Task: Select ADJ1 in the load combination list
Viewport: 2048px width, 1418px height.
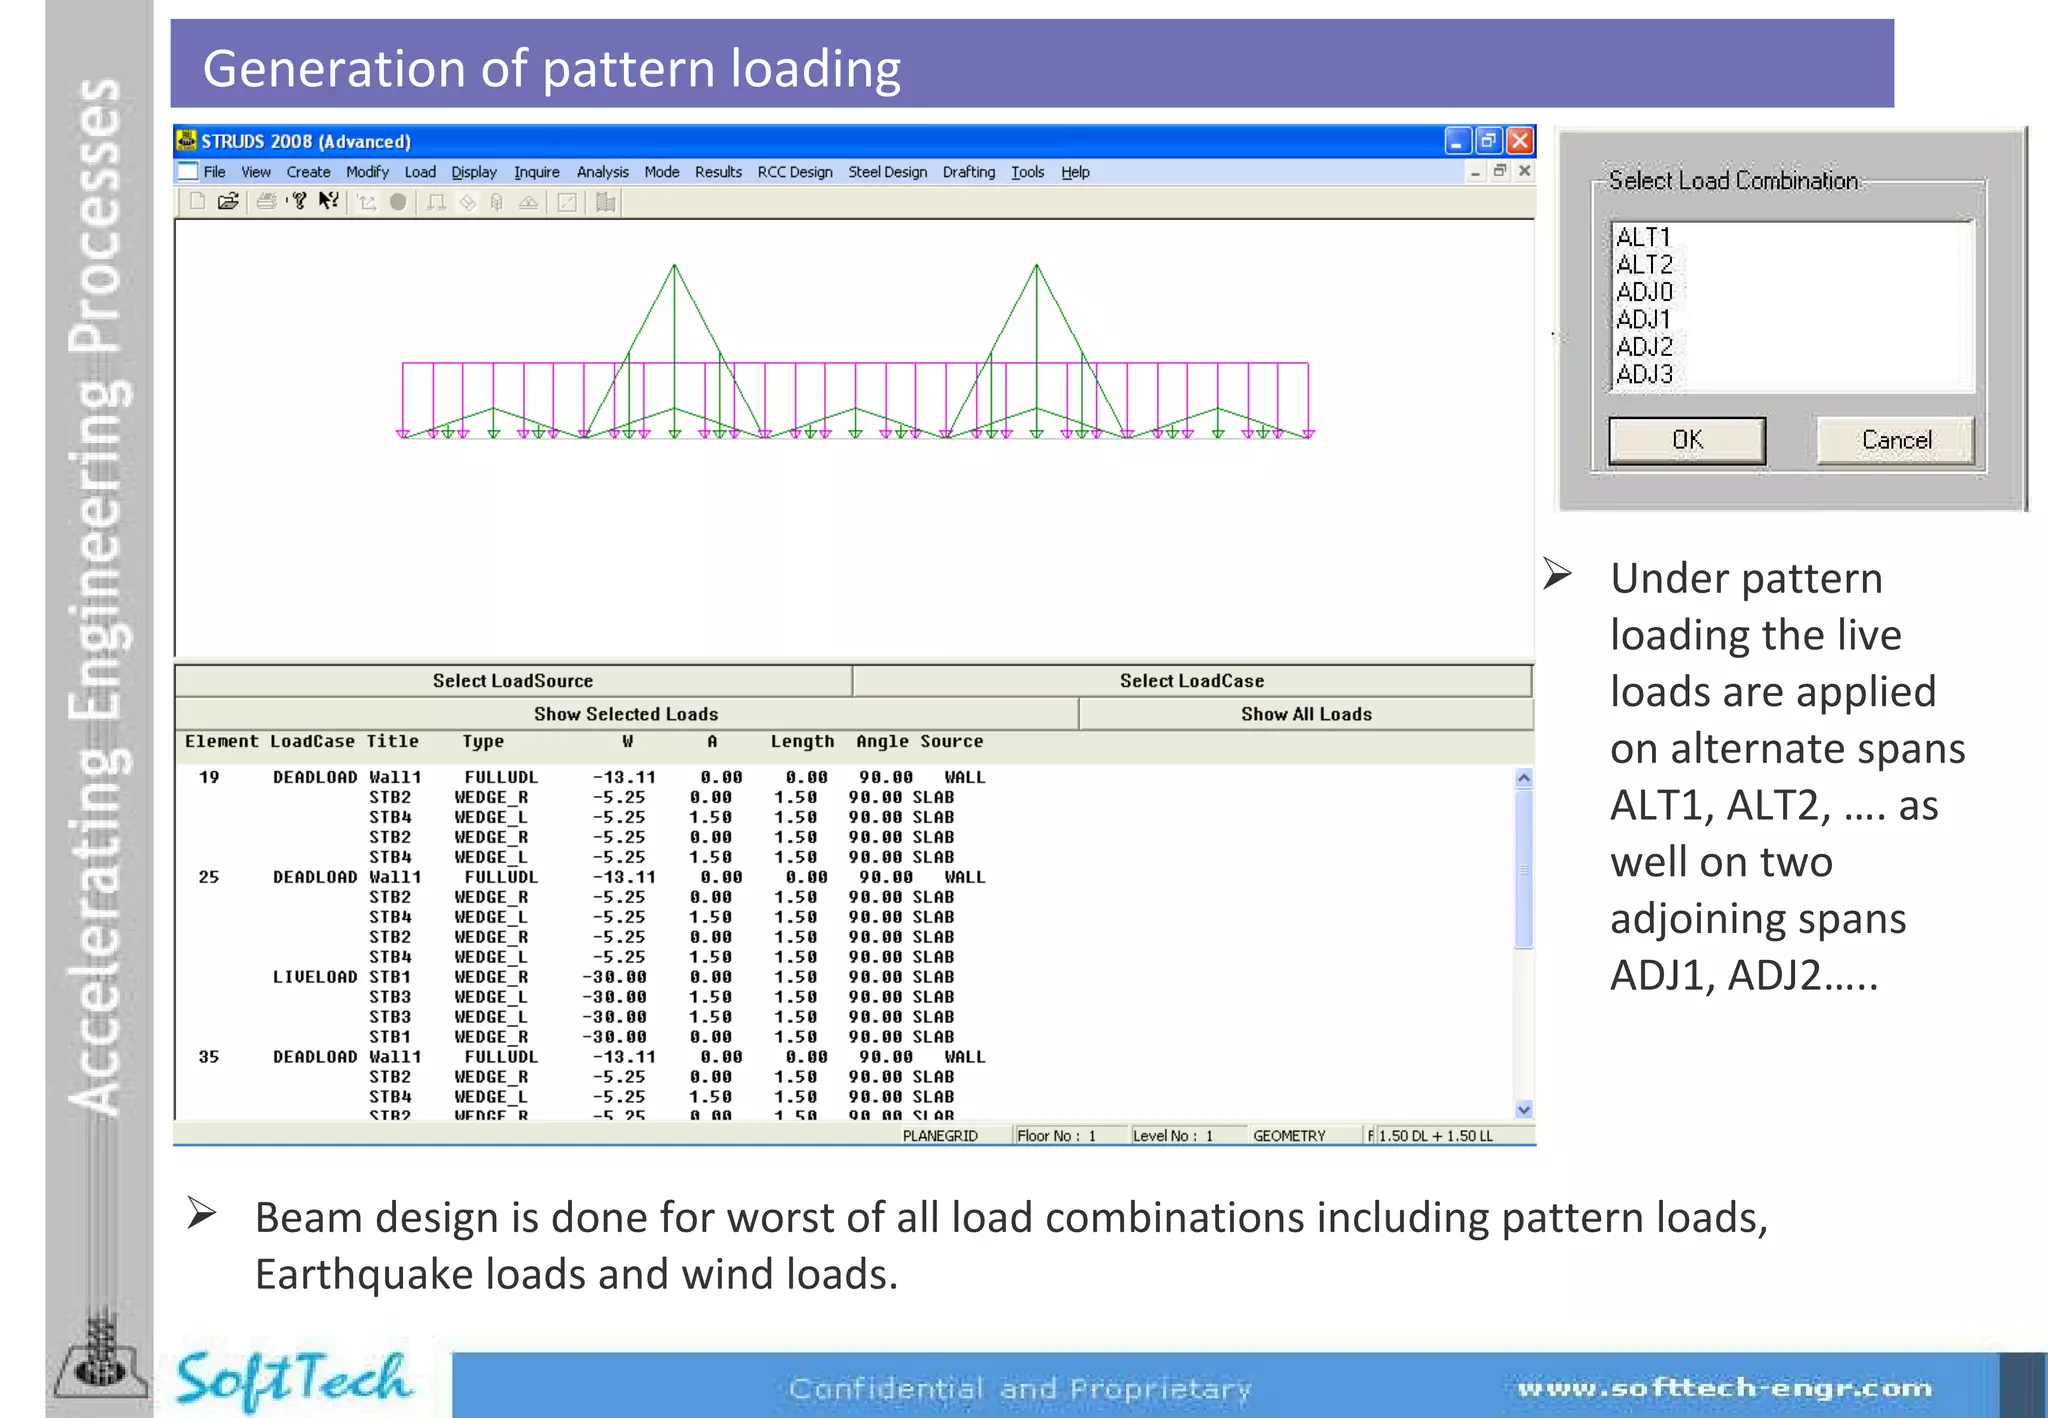Action: [1643, 320]
